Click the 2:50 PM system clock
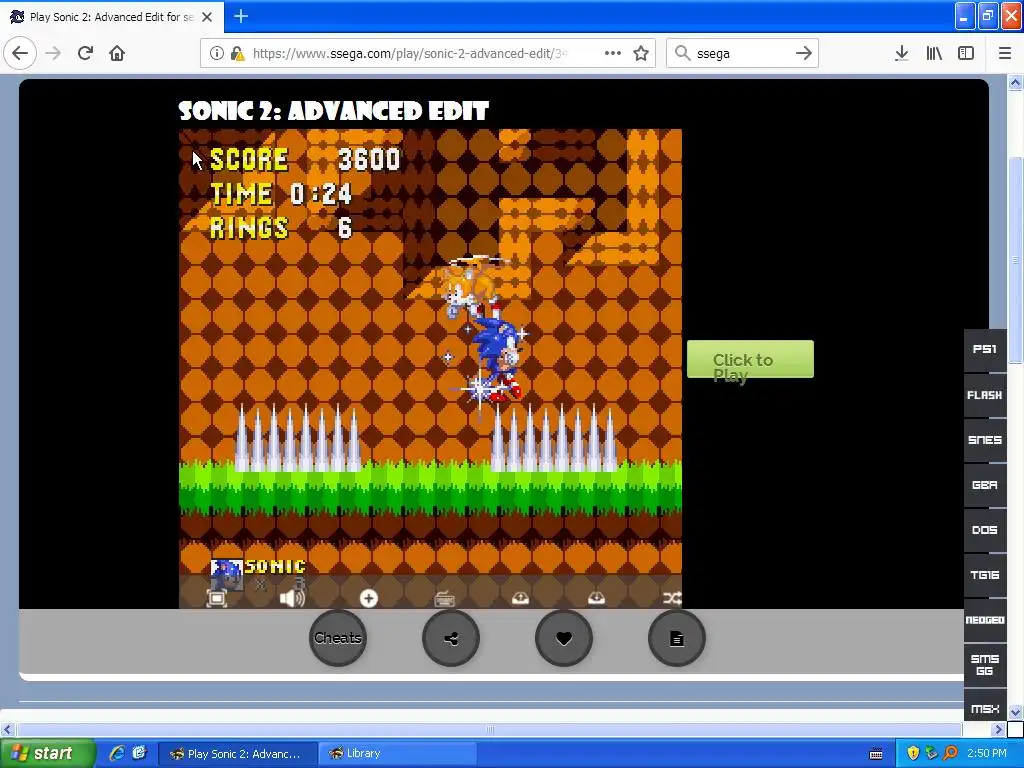Image resolution: width=1024 pixels, height=768 pixels. point(987,753)
